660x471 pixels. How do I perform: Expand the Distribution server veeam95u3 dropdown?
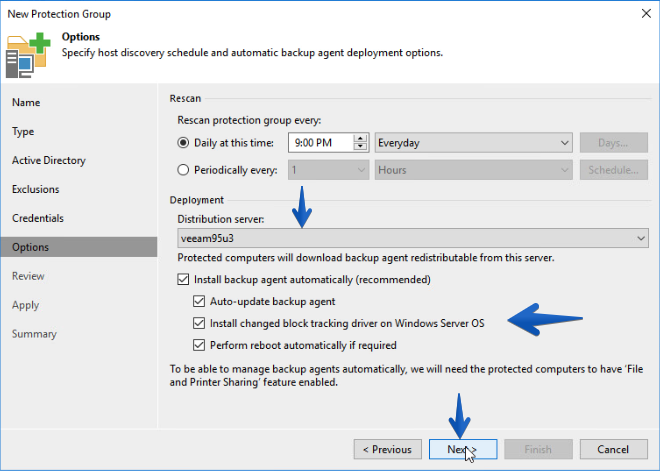coord(413,238)
